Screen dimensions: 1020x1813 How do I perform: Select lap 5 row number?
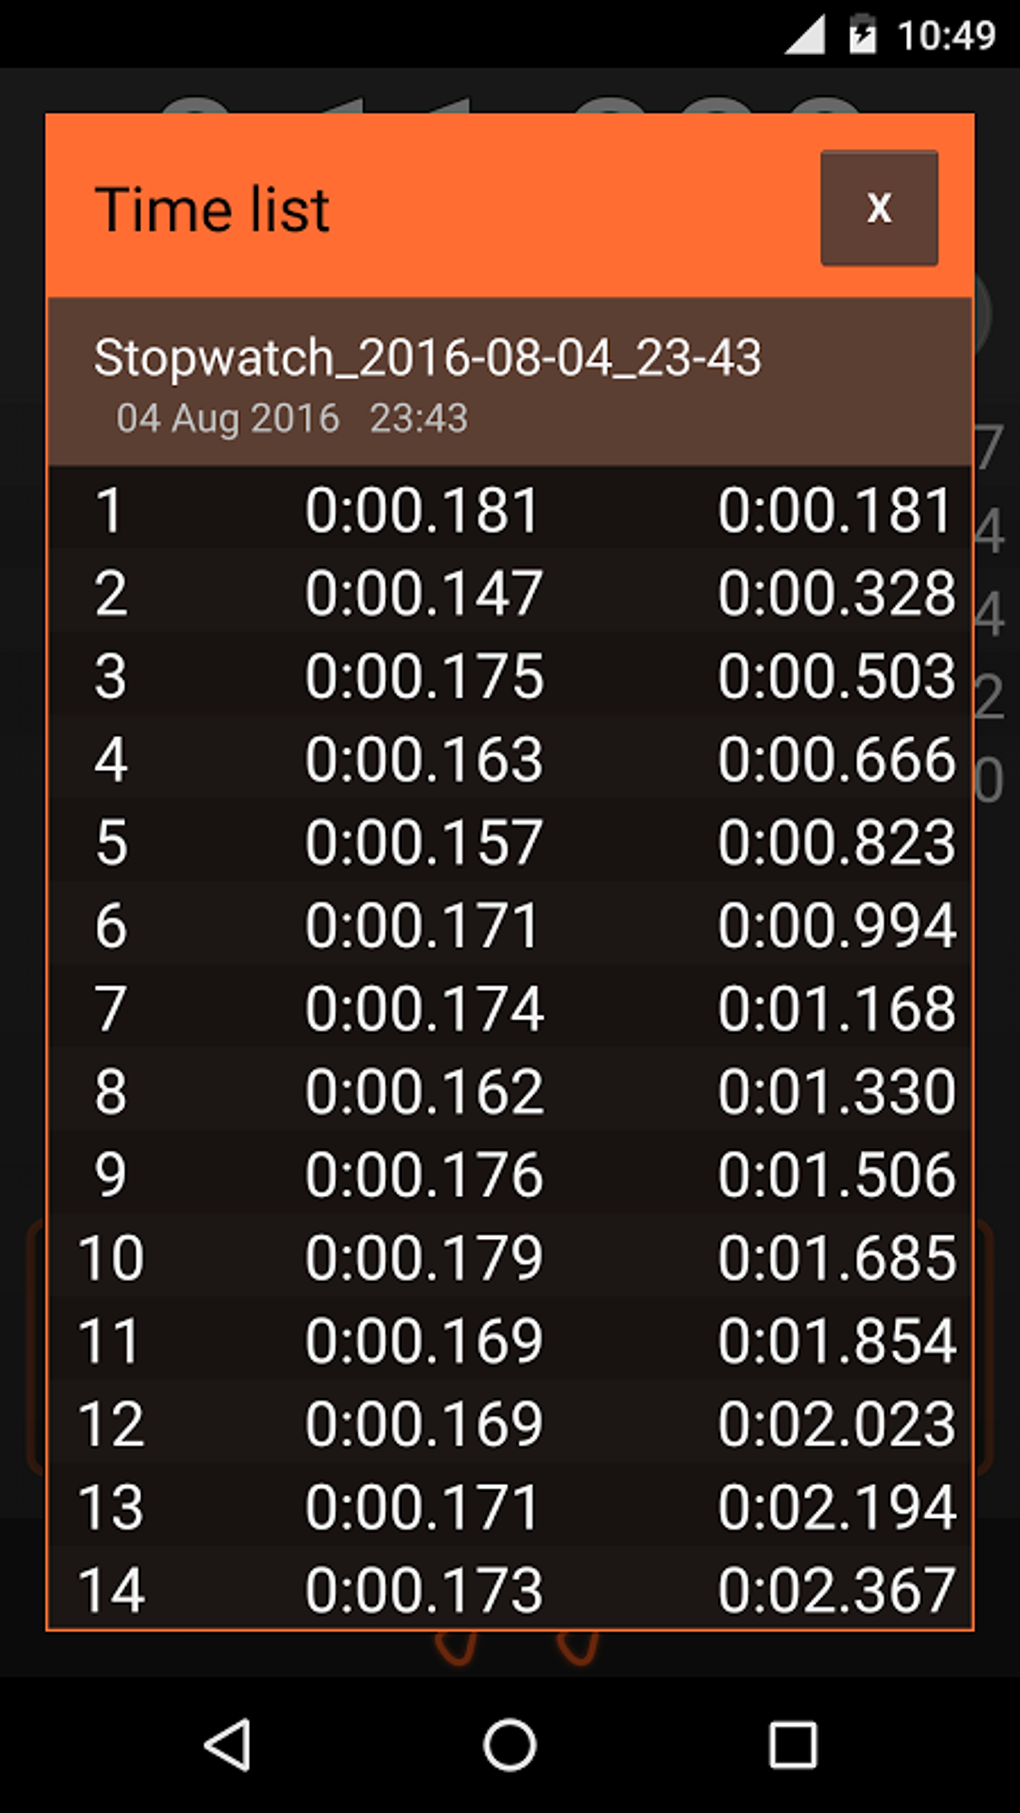pos(111,842)
